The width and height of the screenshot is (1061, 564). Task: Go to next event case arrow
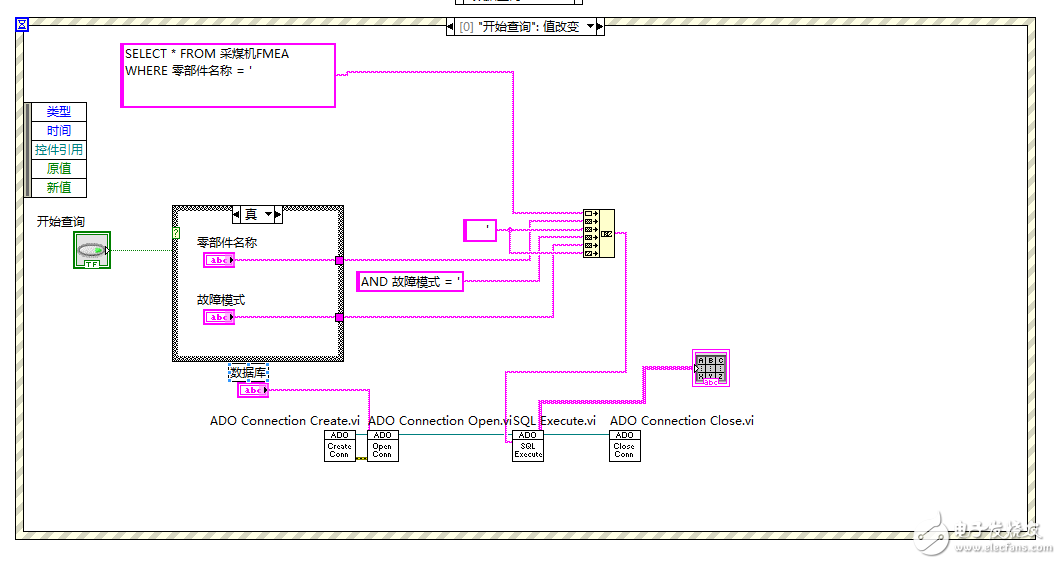[600, 26]
